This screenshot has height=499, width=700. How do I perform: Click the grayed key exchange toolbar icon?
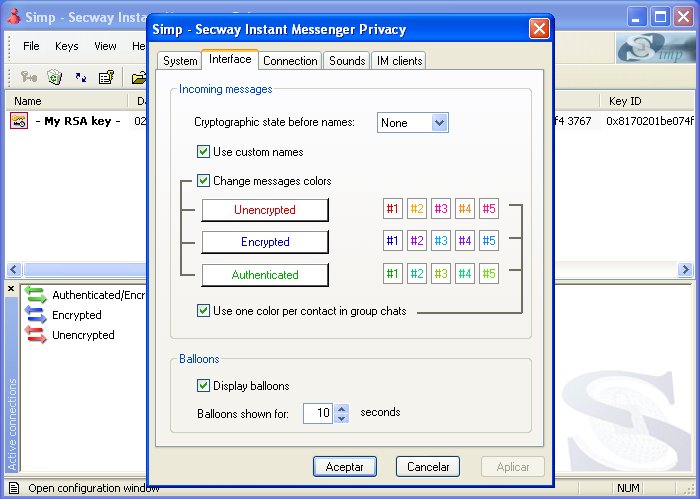click(29, 77)
